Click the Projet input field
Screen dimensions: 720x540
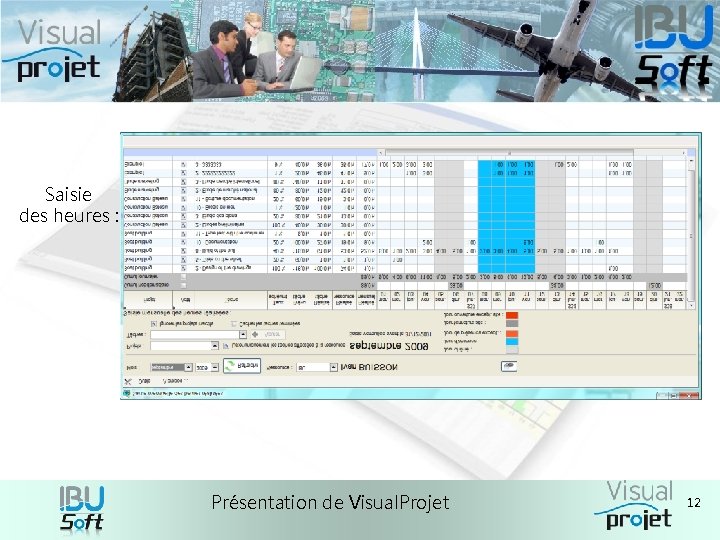[x=180, y=345]
